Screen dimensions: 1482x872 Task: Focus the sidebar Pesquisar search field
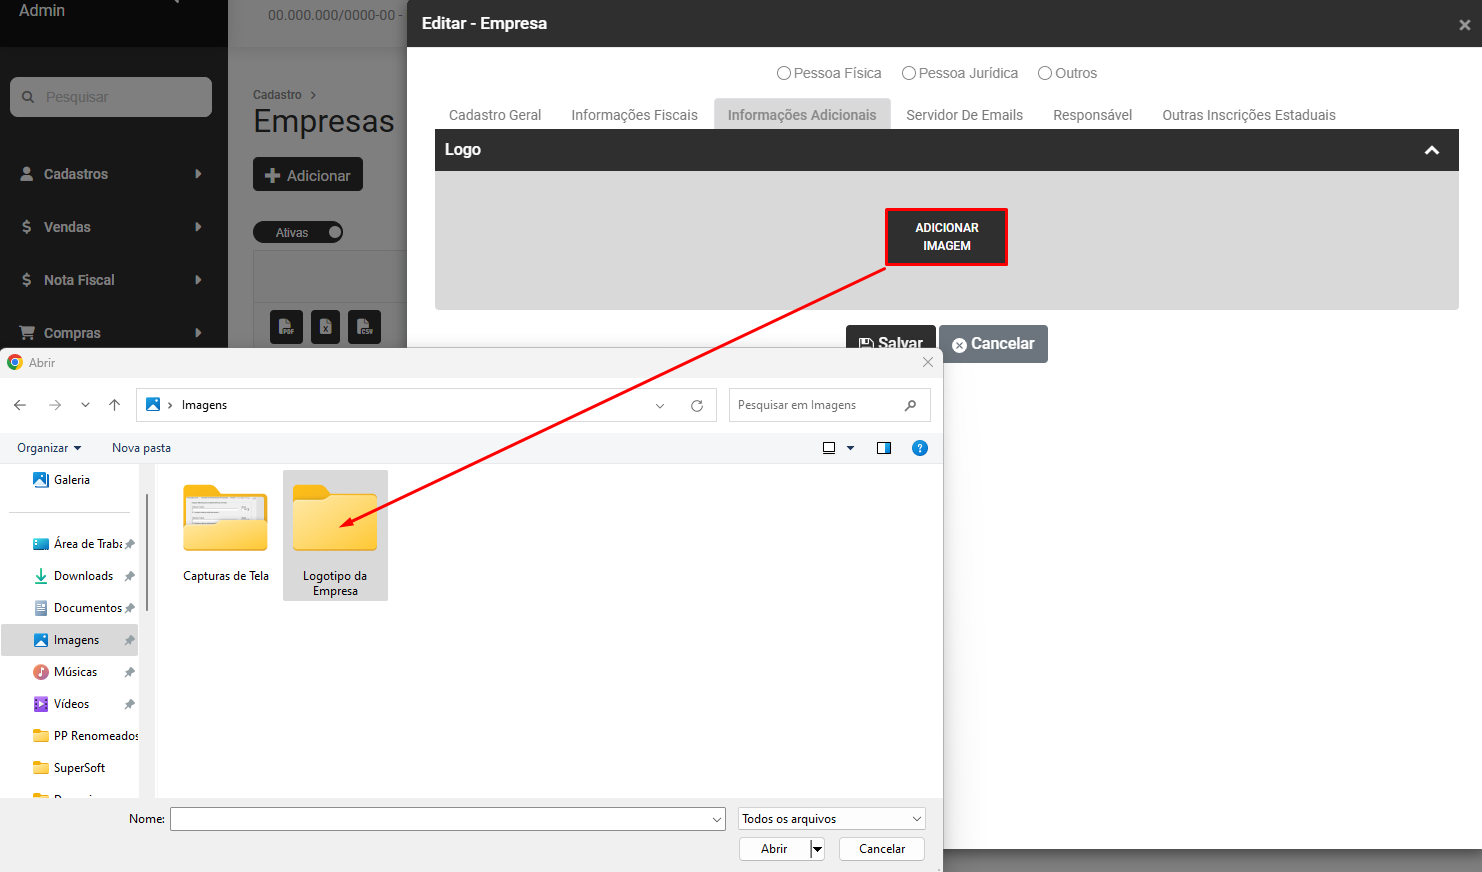pyautogui.click(x=111, y=97)
